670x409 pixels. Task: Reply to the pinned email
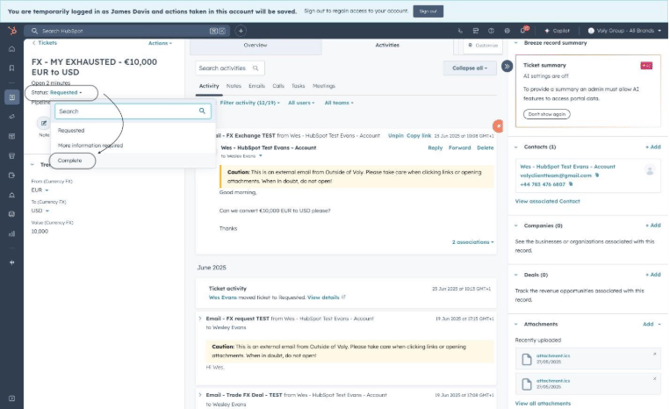[435, 148]
